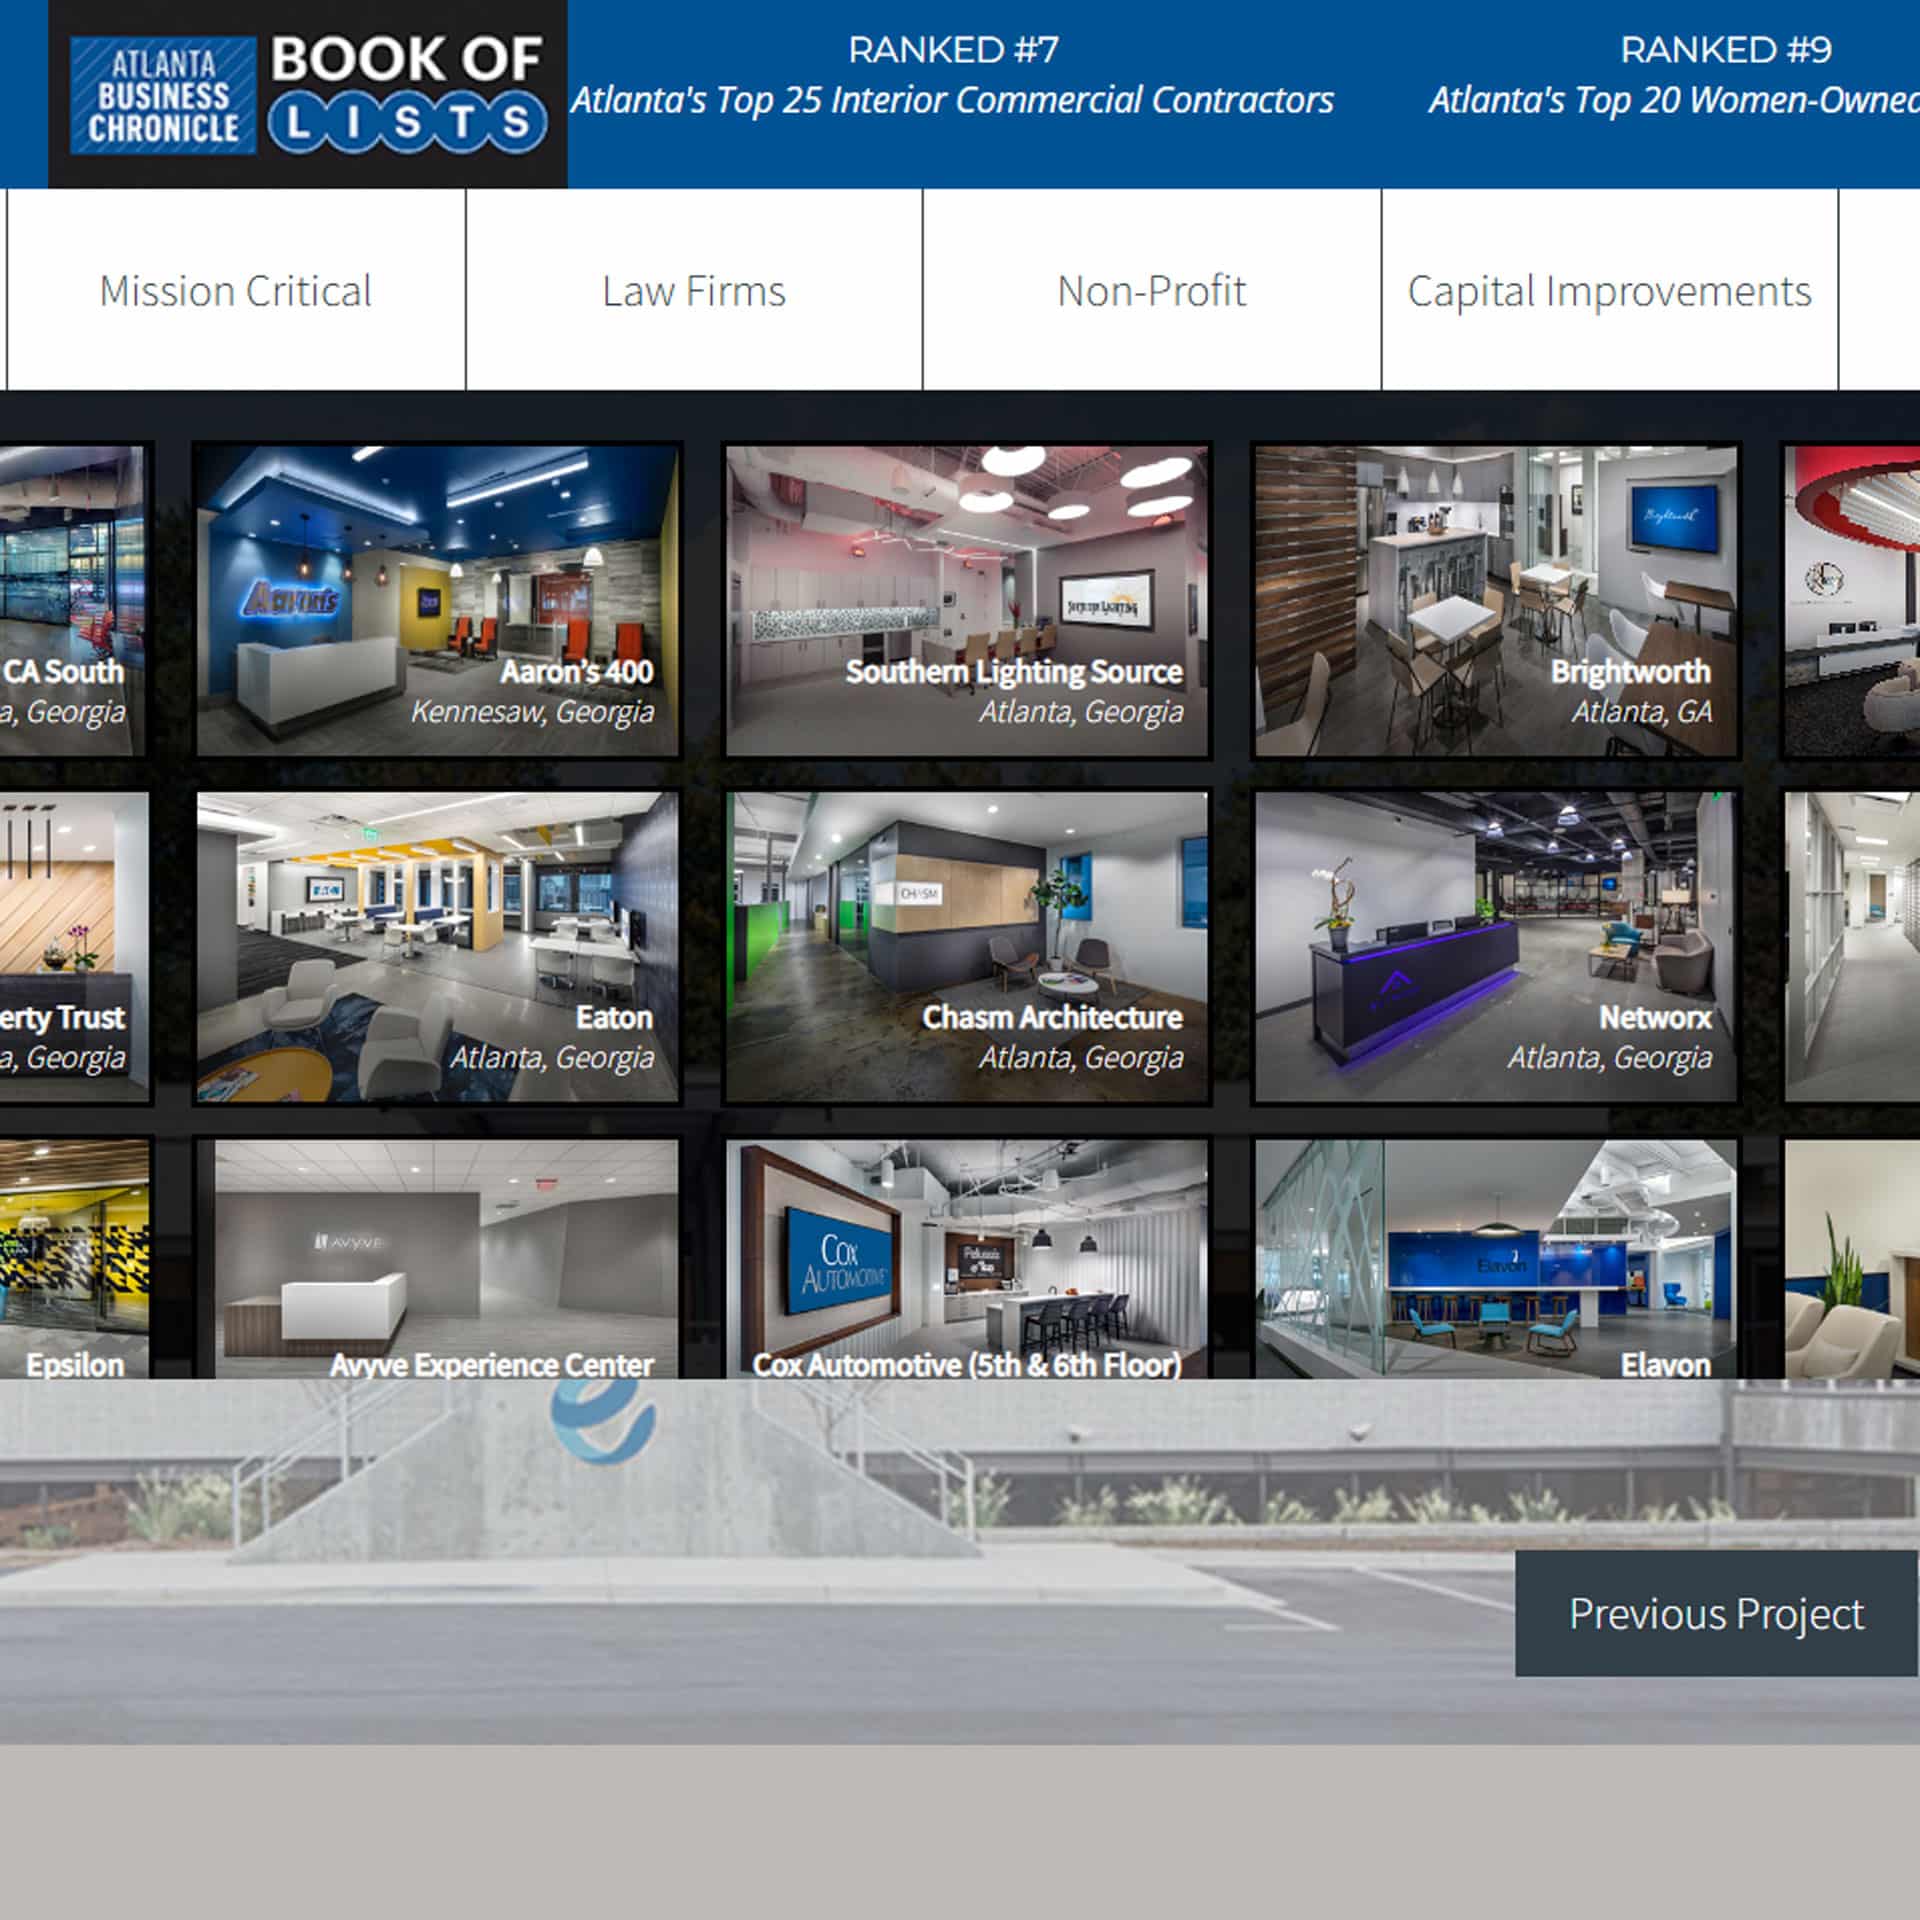Click the Atlanta Business Chronicle Book of Lists logo

click(x=308, y=95)
